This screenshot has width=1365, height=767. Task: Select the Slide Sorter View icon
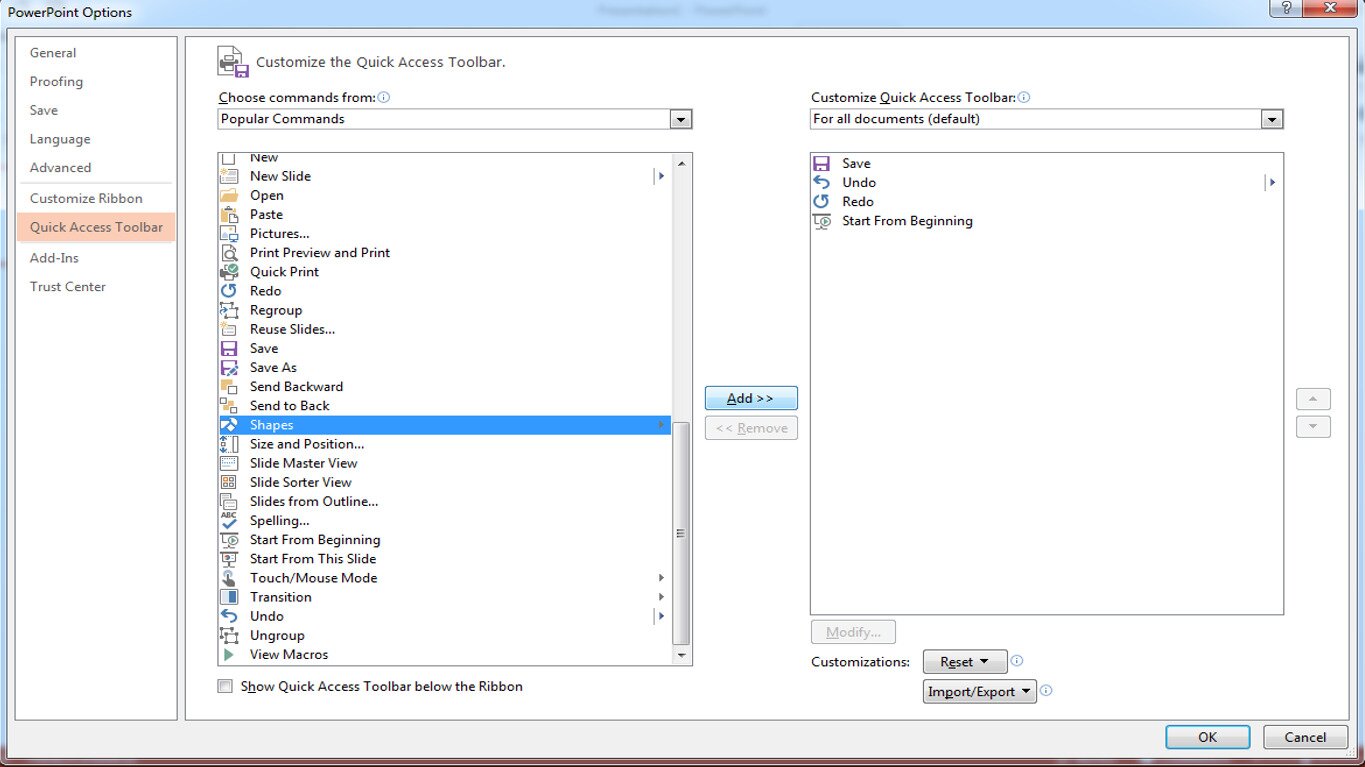229,482
